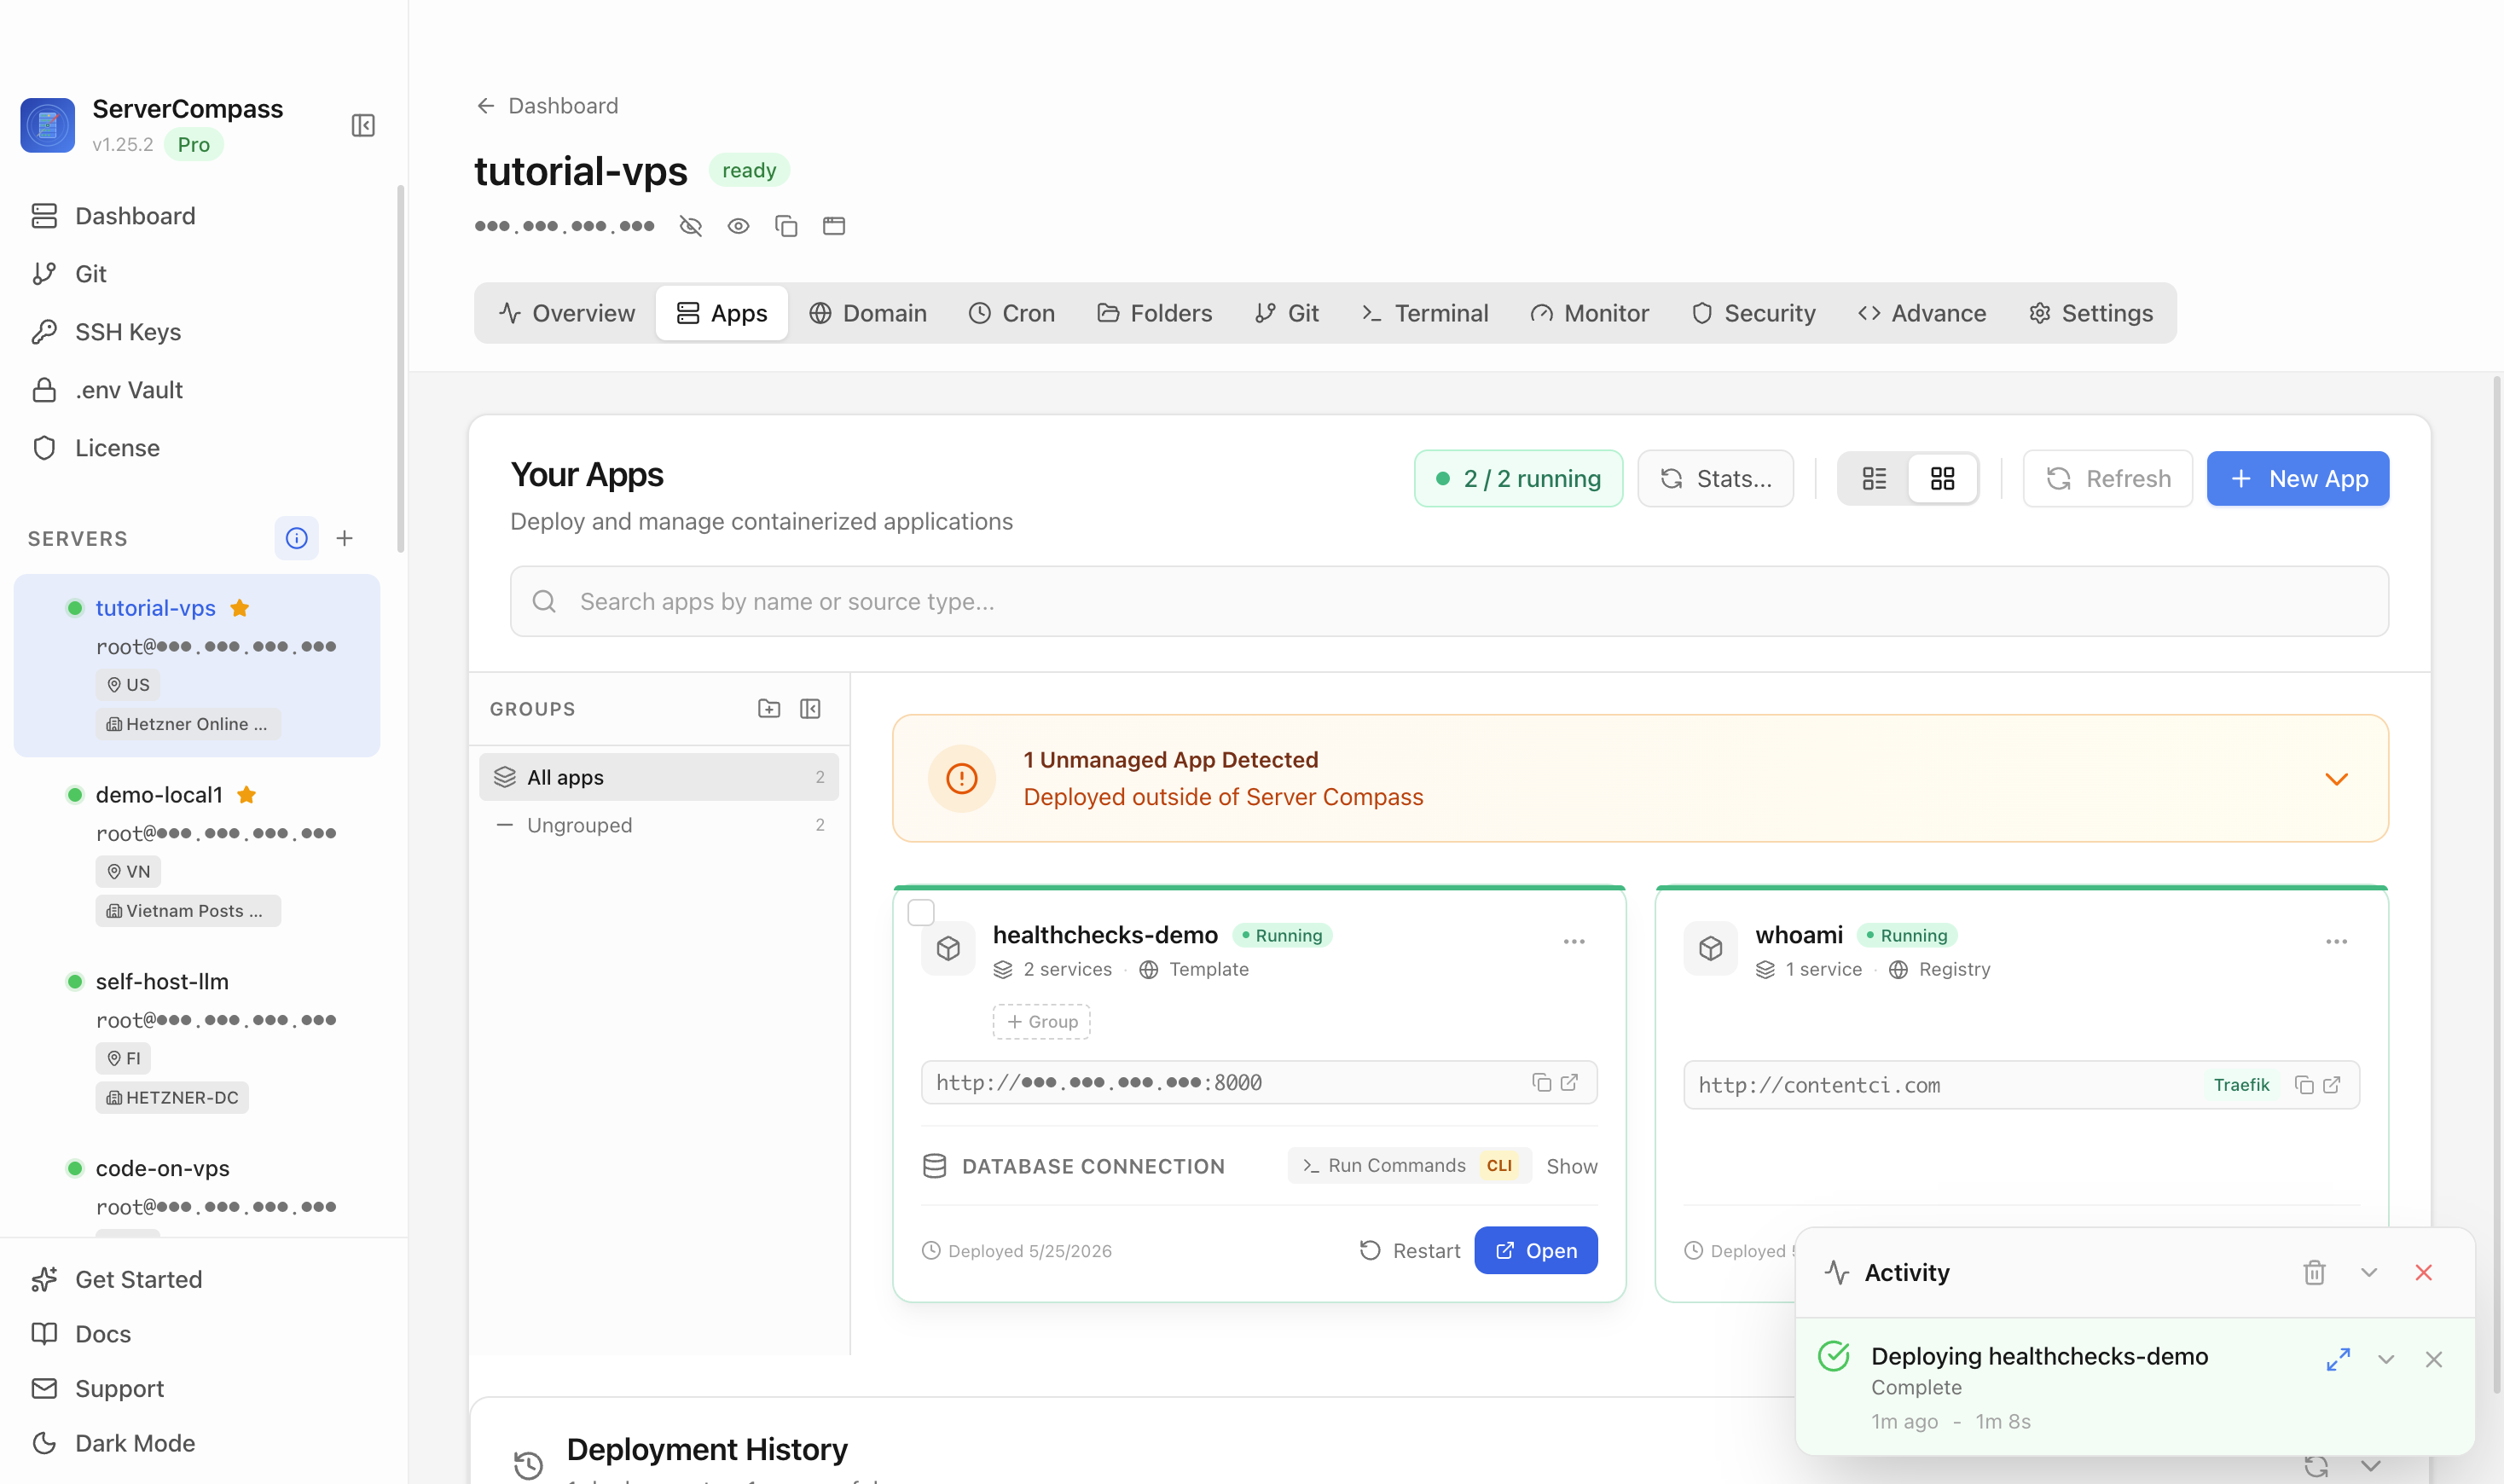Open the Domain tab

(868, 313)
